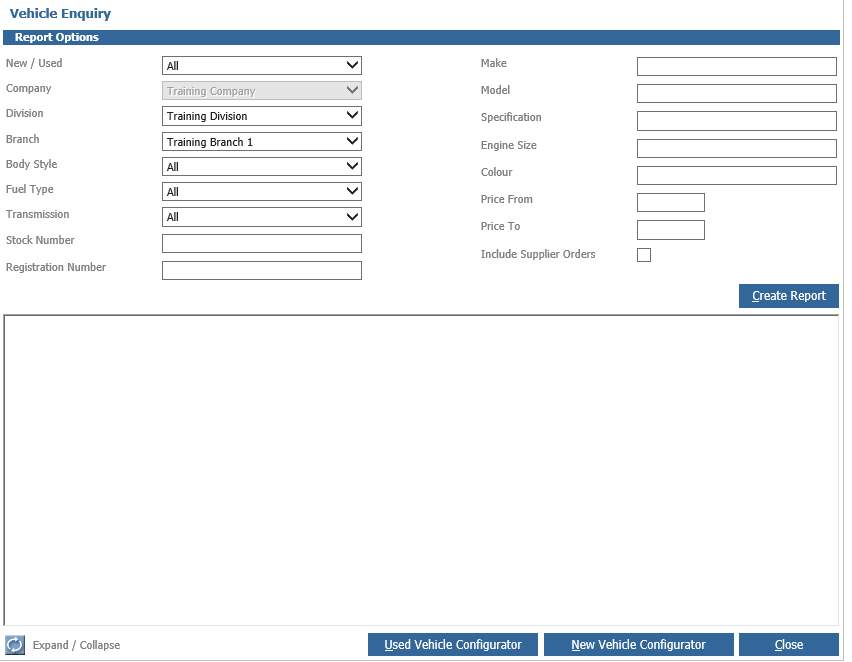Click the Expand / Collapse label
Screen dimensions: 852x662
coord(76,645)
